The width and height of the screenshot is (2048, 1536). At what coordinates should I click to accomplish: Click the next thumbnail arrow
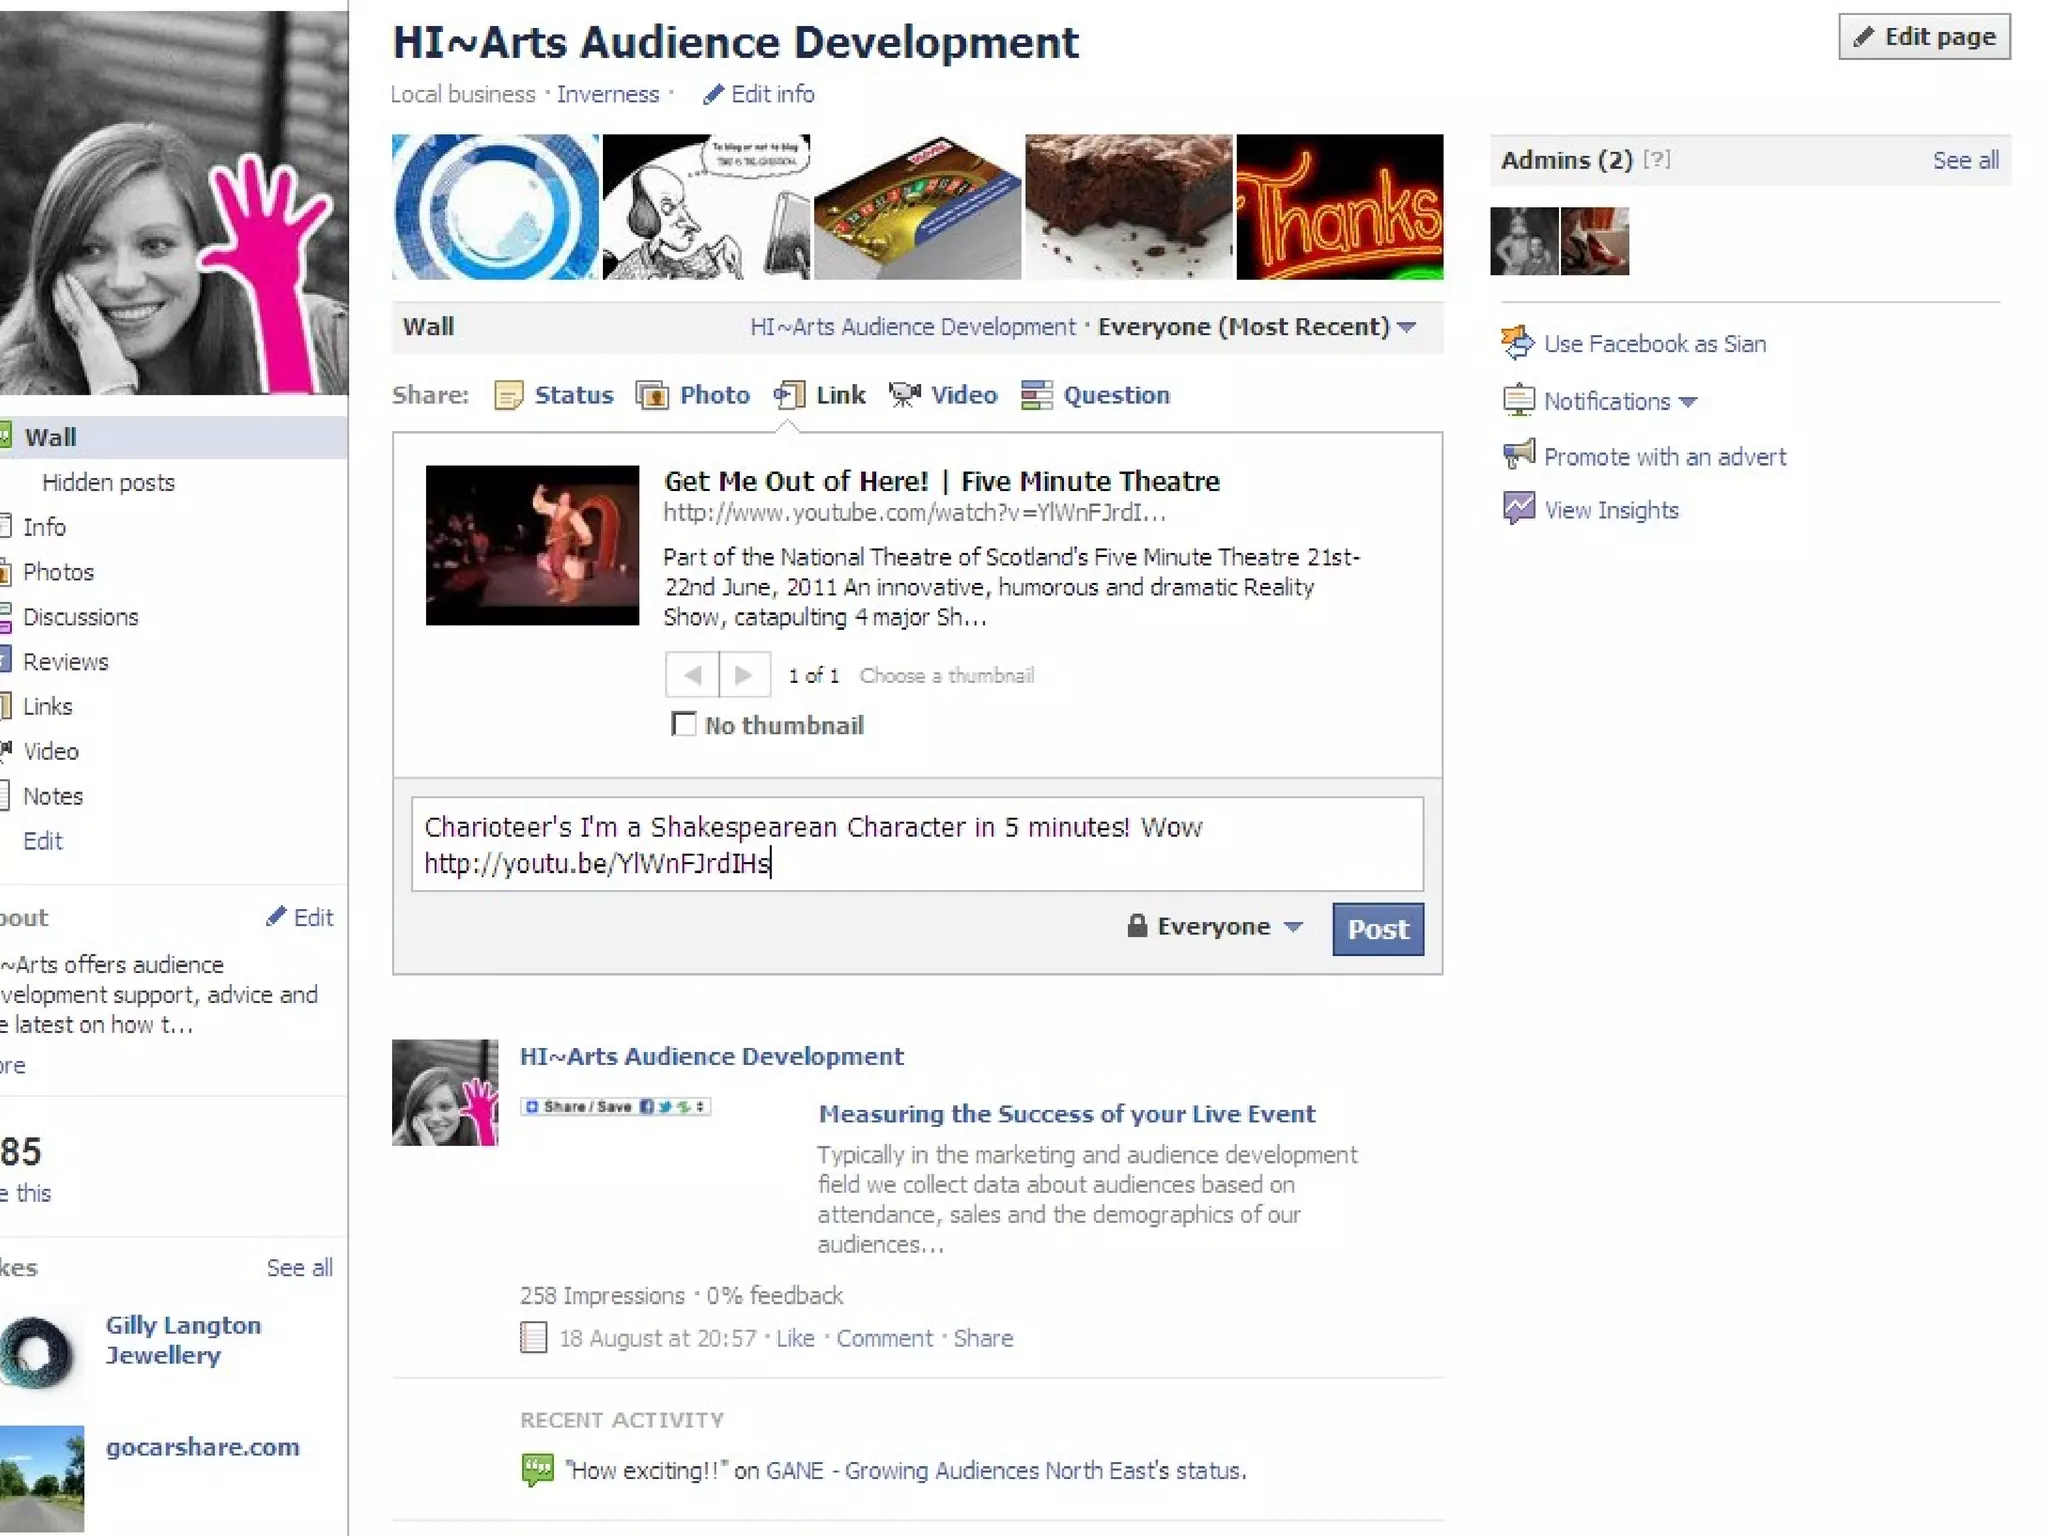point(744,675)
